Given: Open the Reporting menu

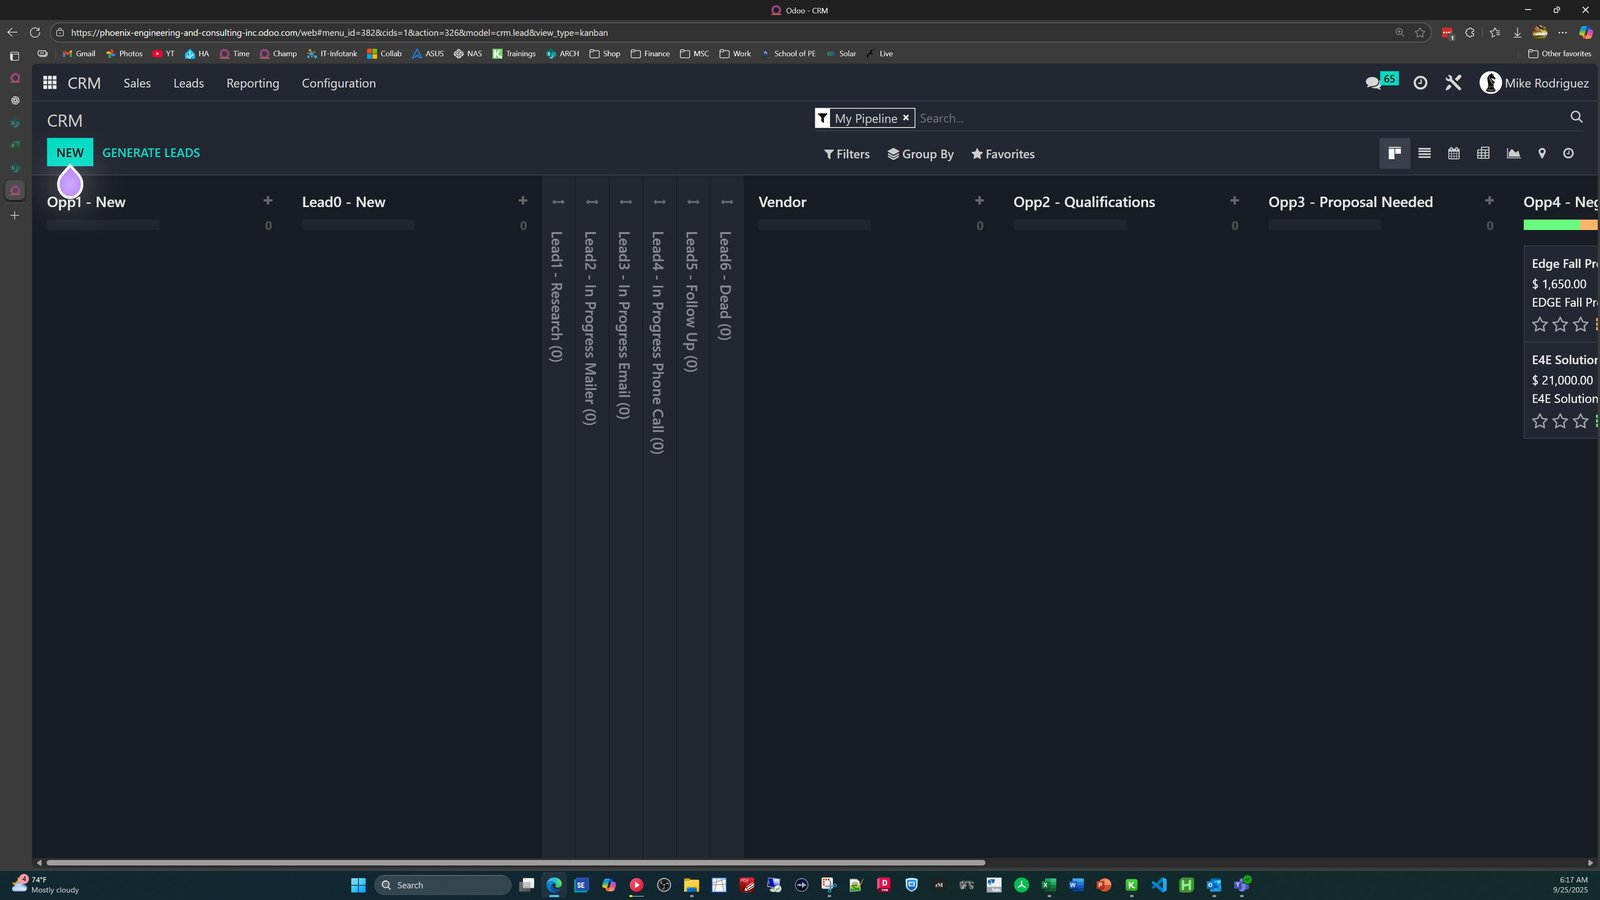Looking at the screenshot, I should pos(252,83).
